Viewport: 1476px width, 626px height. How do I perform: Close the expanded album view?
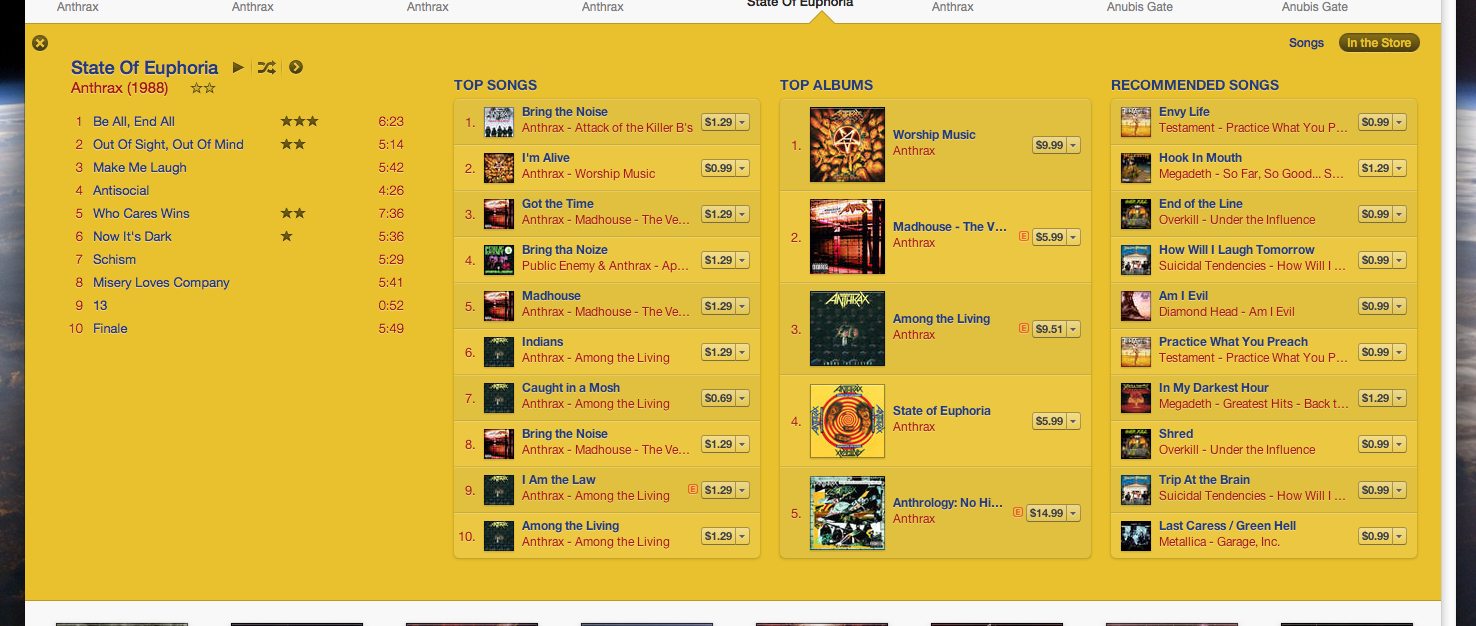(40, 43)
